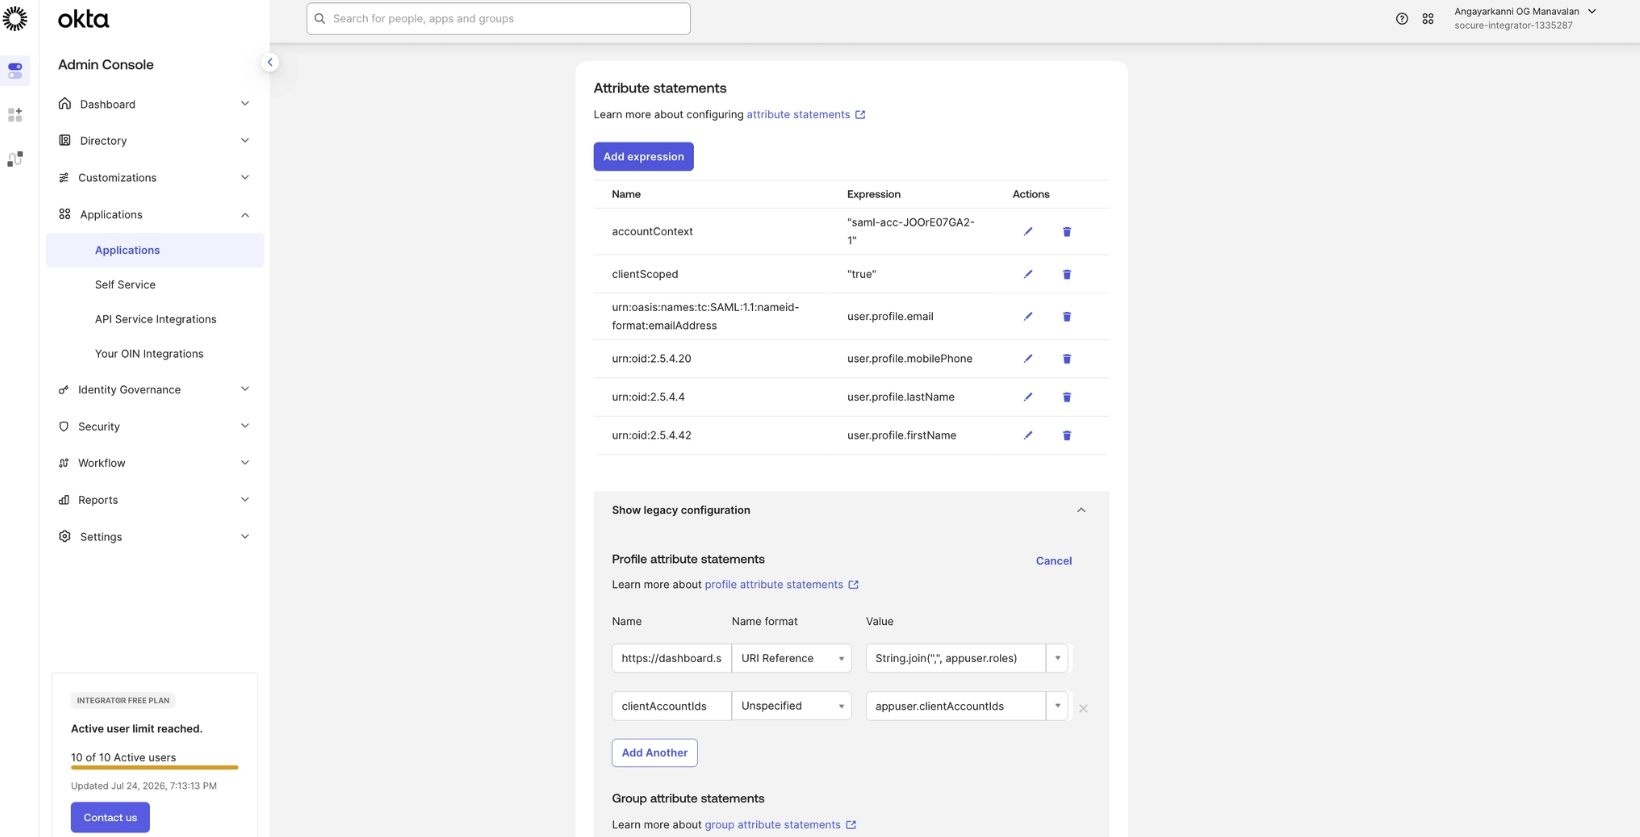Select Applications submenu item

[x=155, y=250]
